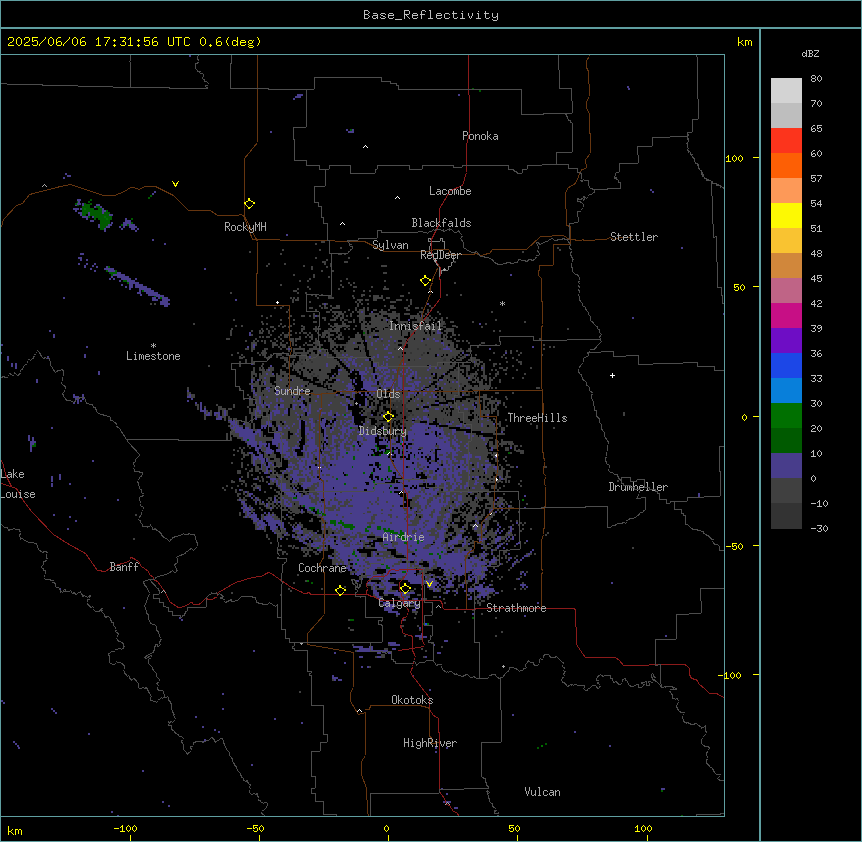Viewport: 862px width, 842px height.
Task: Click the white plus marker north of Drumheller
Action: click(x=612, y=375)
